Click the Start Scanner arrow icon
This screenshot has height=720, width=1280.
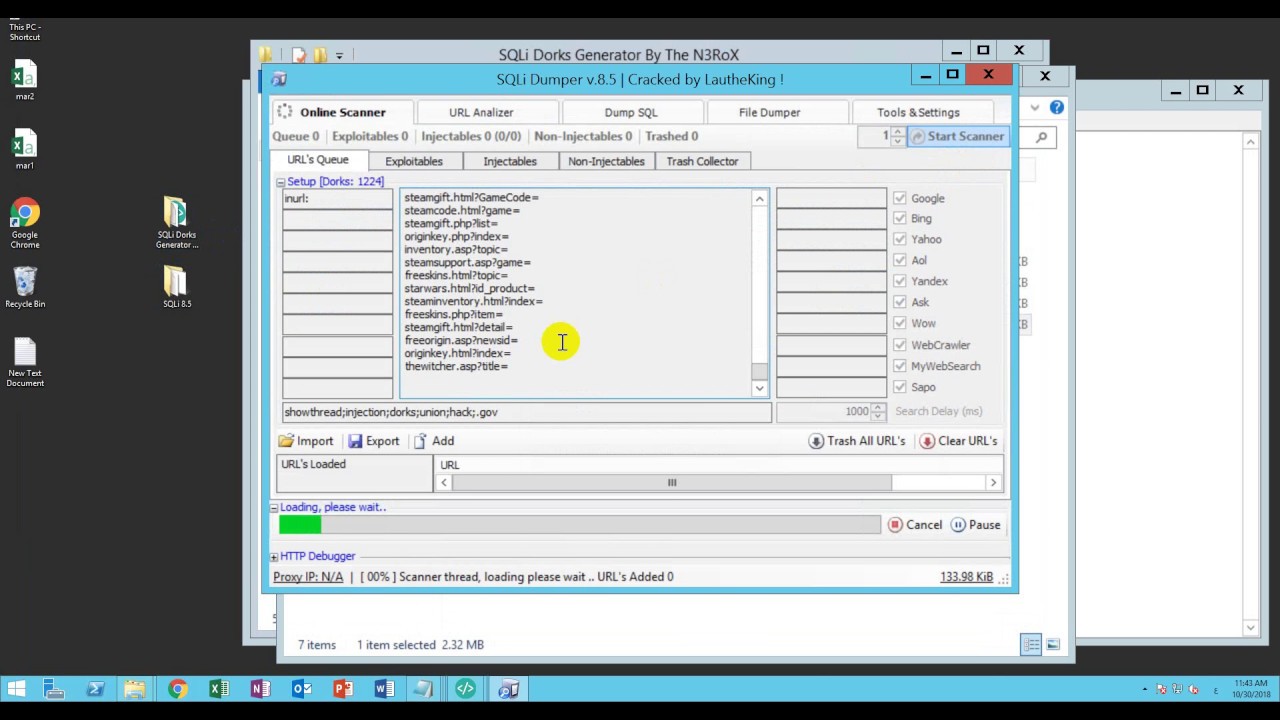(917, 136)
